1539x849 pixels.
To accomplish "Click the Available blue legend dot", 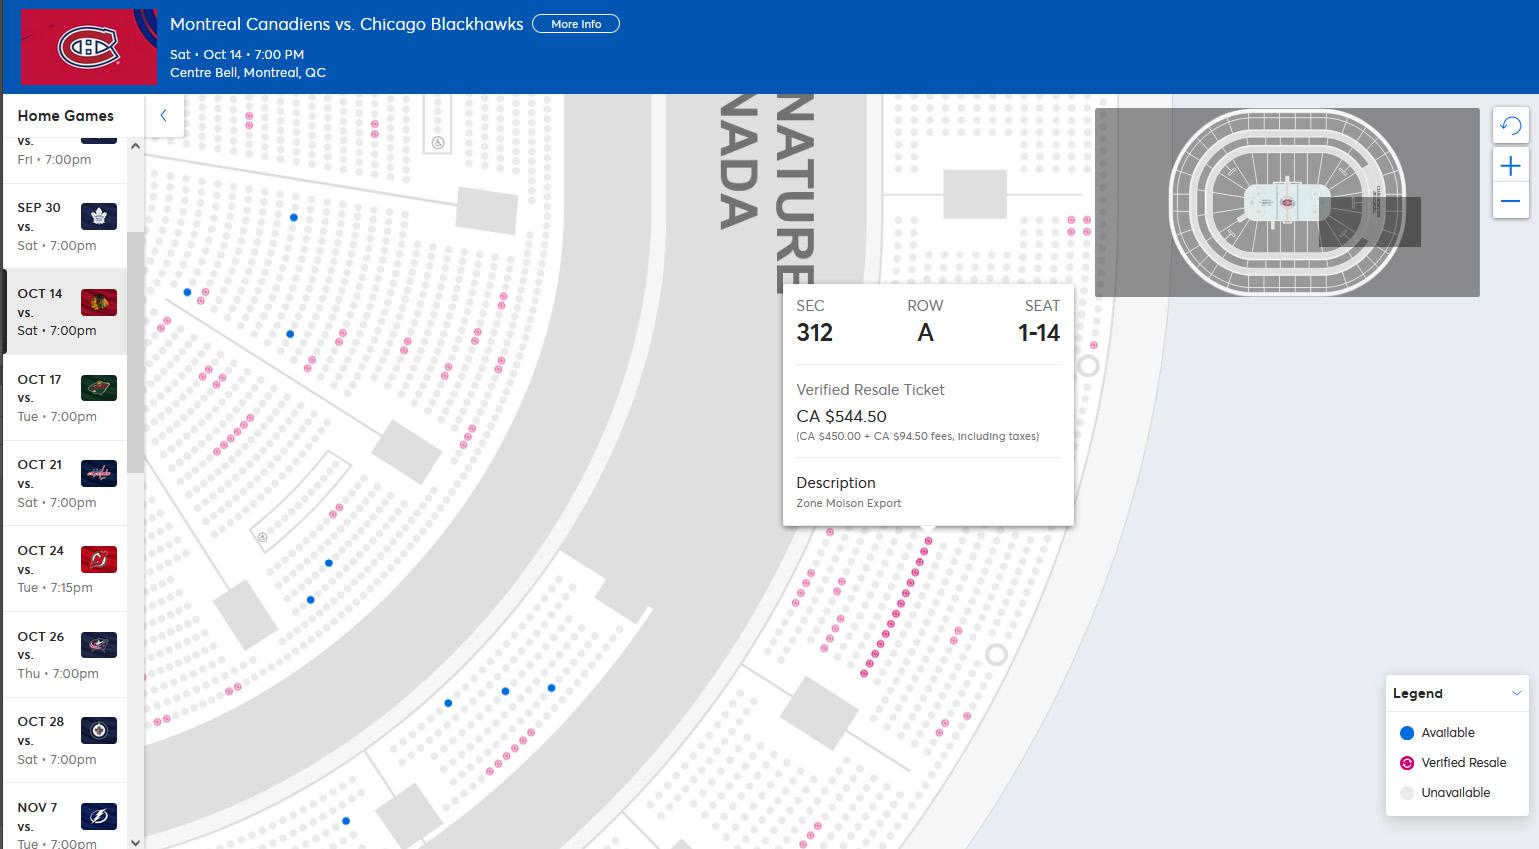I will pyautogui.click(x=1407, y=733).
